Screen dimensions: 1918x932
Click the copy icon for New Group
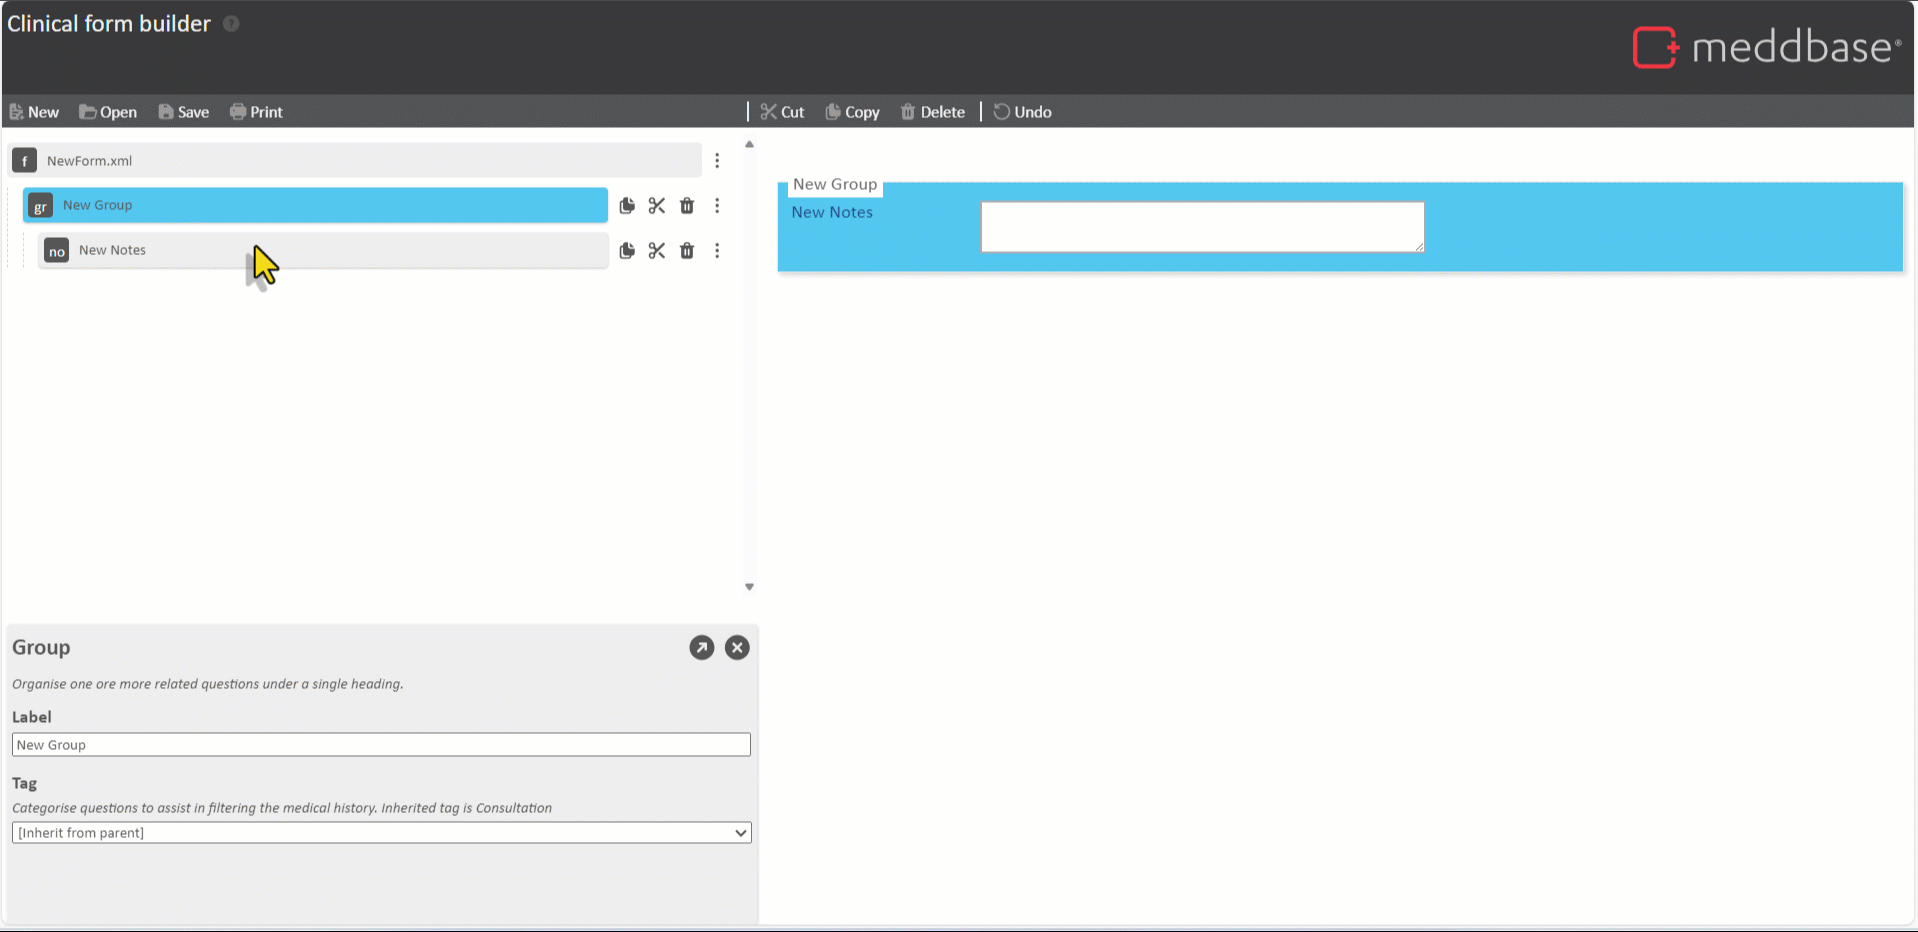click(627, 206)
